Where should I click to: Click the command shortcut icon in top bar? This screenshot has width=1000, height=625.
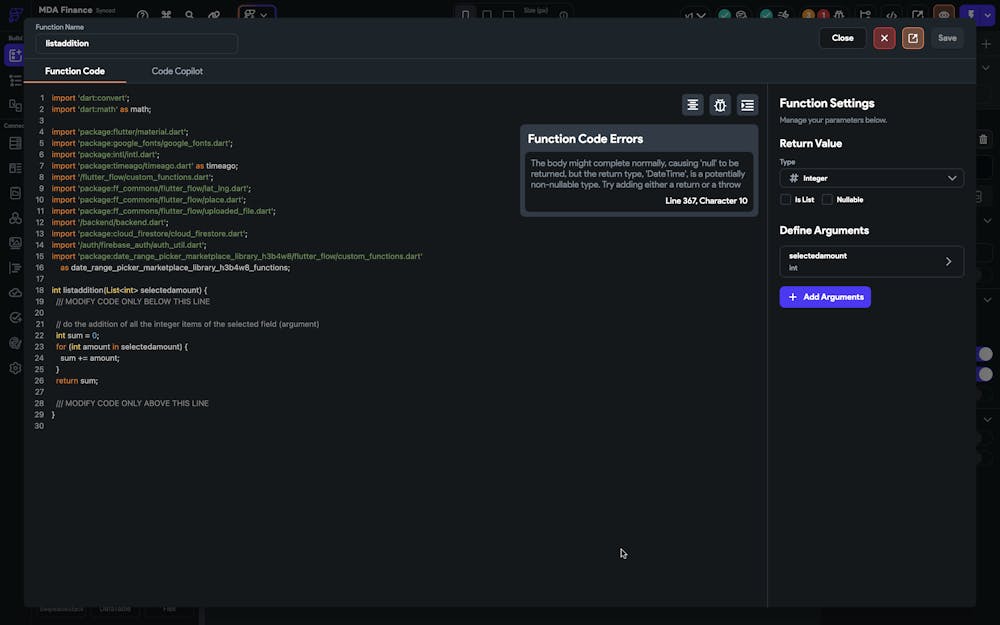[x=166, y=15]
